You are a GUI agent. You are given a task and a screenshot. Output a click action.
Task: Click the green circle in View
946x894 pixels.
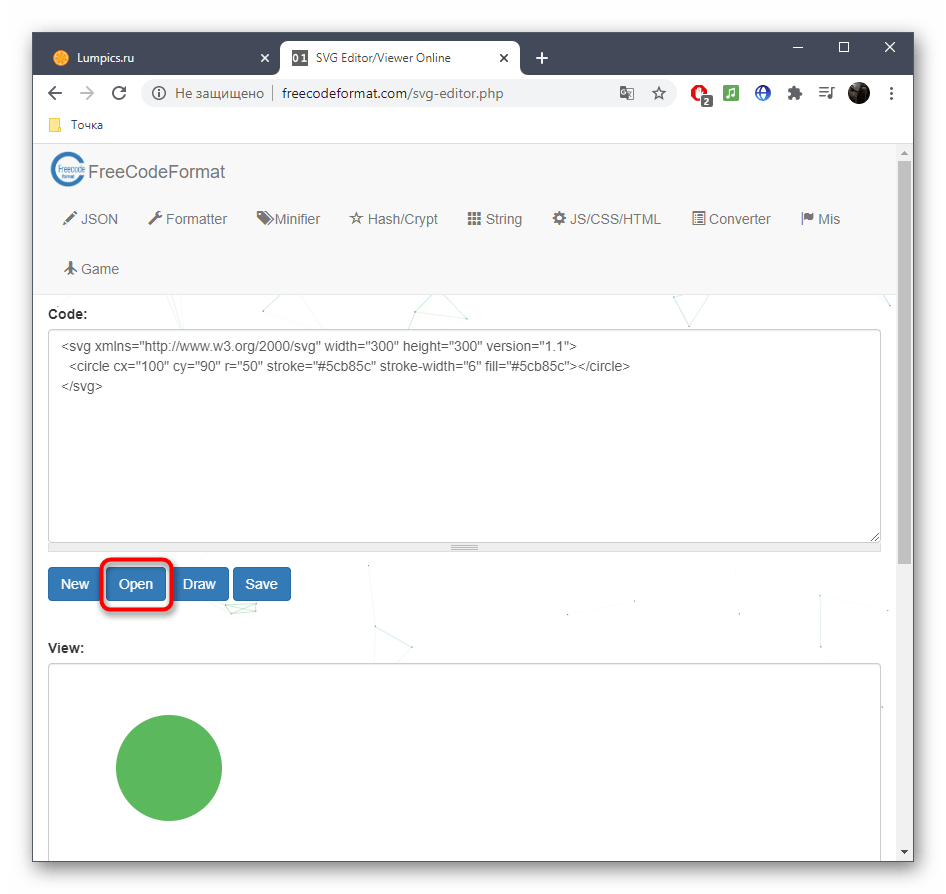(x=169, y=767)
